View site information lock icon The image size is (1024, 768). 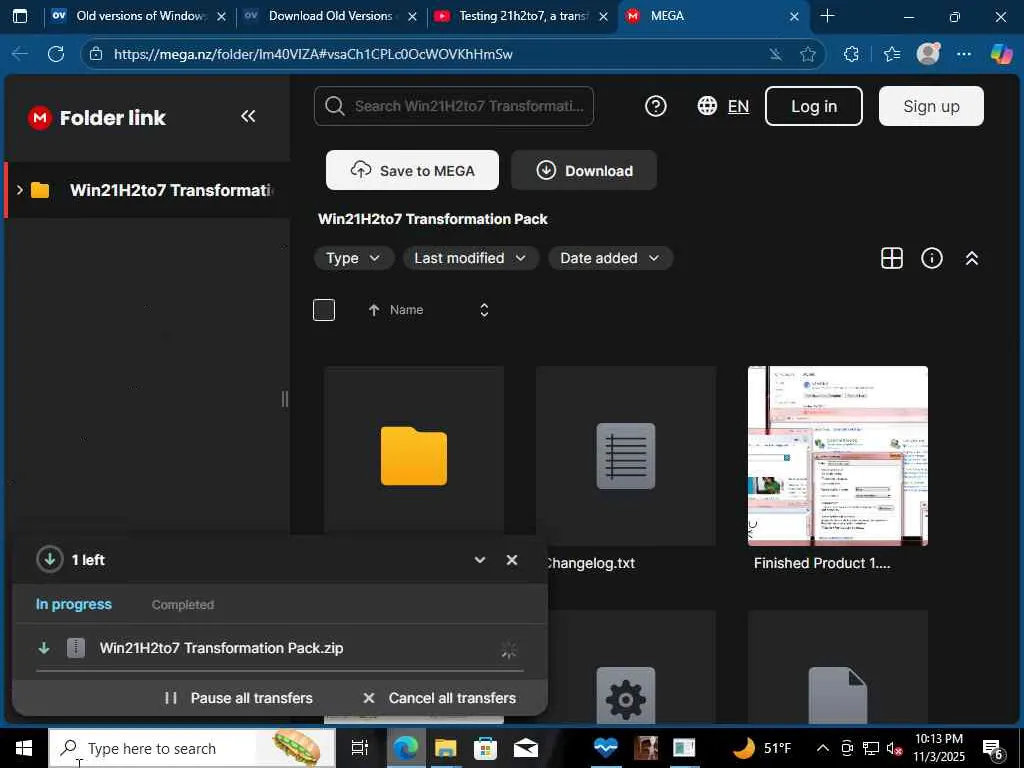coord(96,54)
